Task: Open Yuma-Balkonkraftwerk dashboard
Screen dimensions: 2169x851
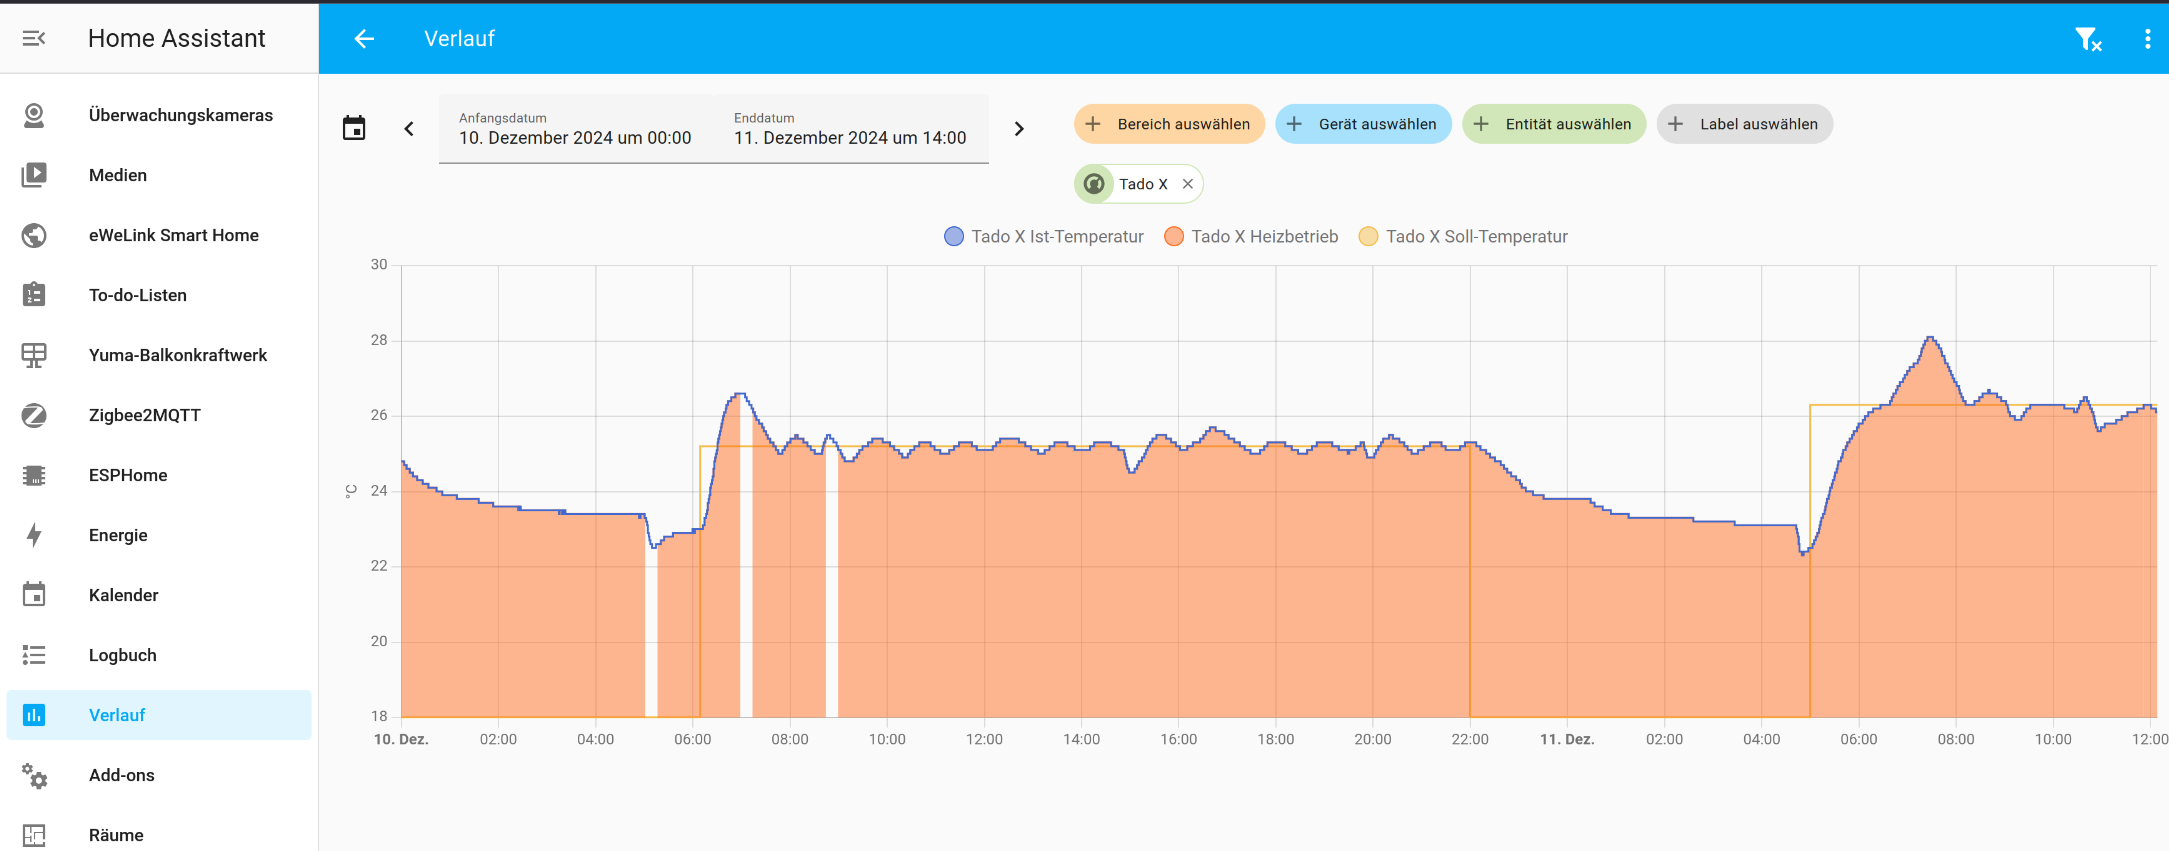Action: pyautogui.click(x=159, y=355)
